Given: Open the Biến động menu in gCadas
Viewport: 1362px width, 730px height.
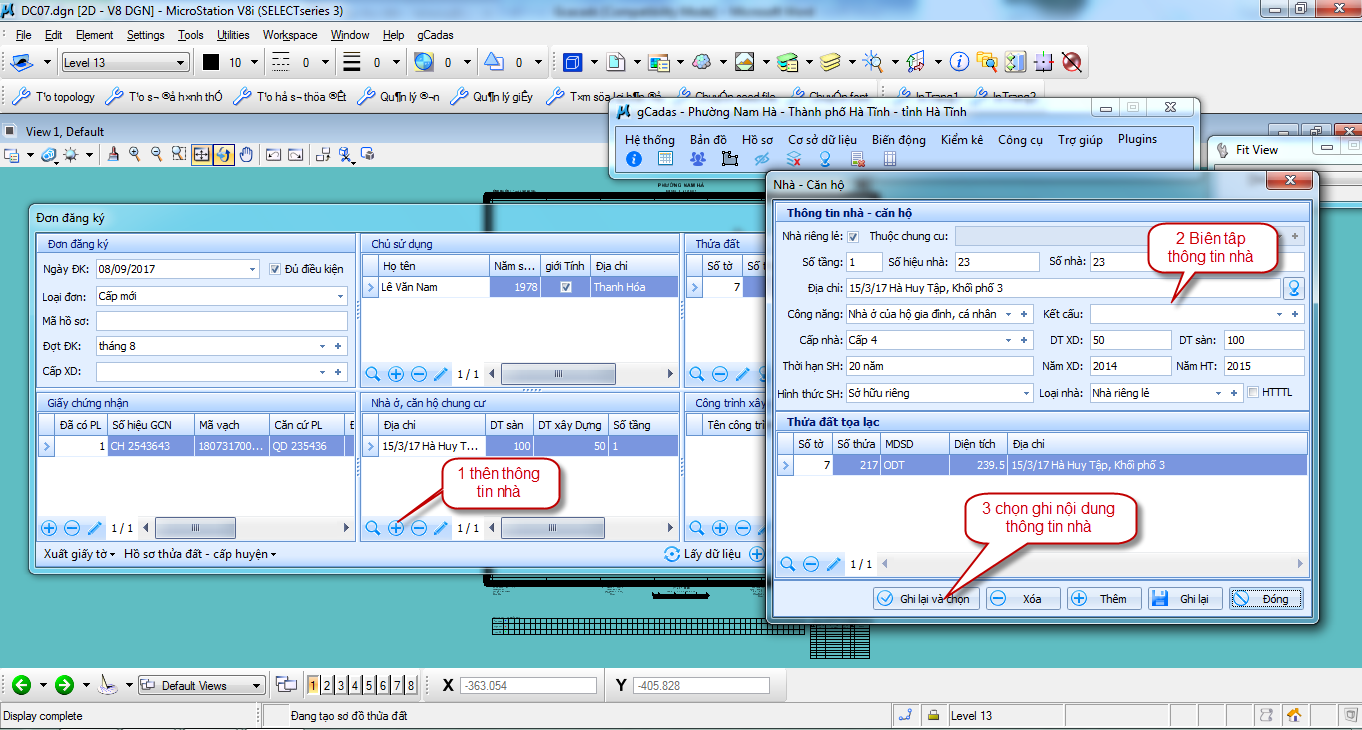Looking at the screenshot, I should coord(898,140).
